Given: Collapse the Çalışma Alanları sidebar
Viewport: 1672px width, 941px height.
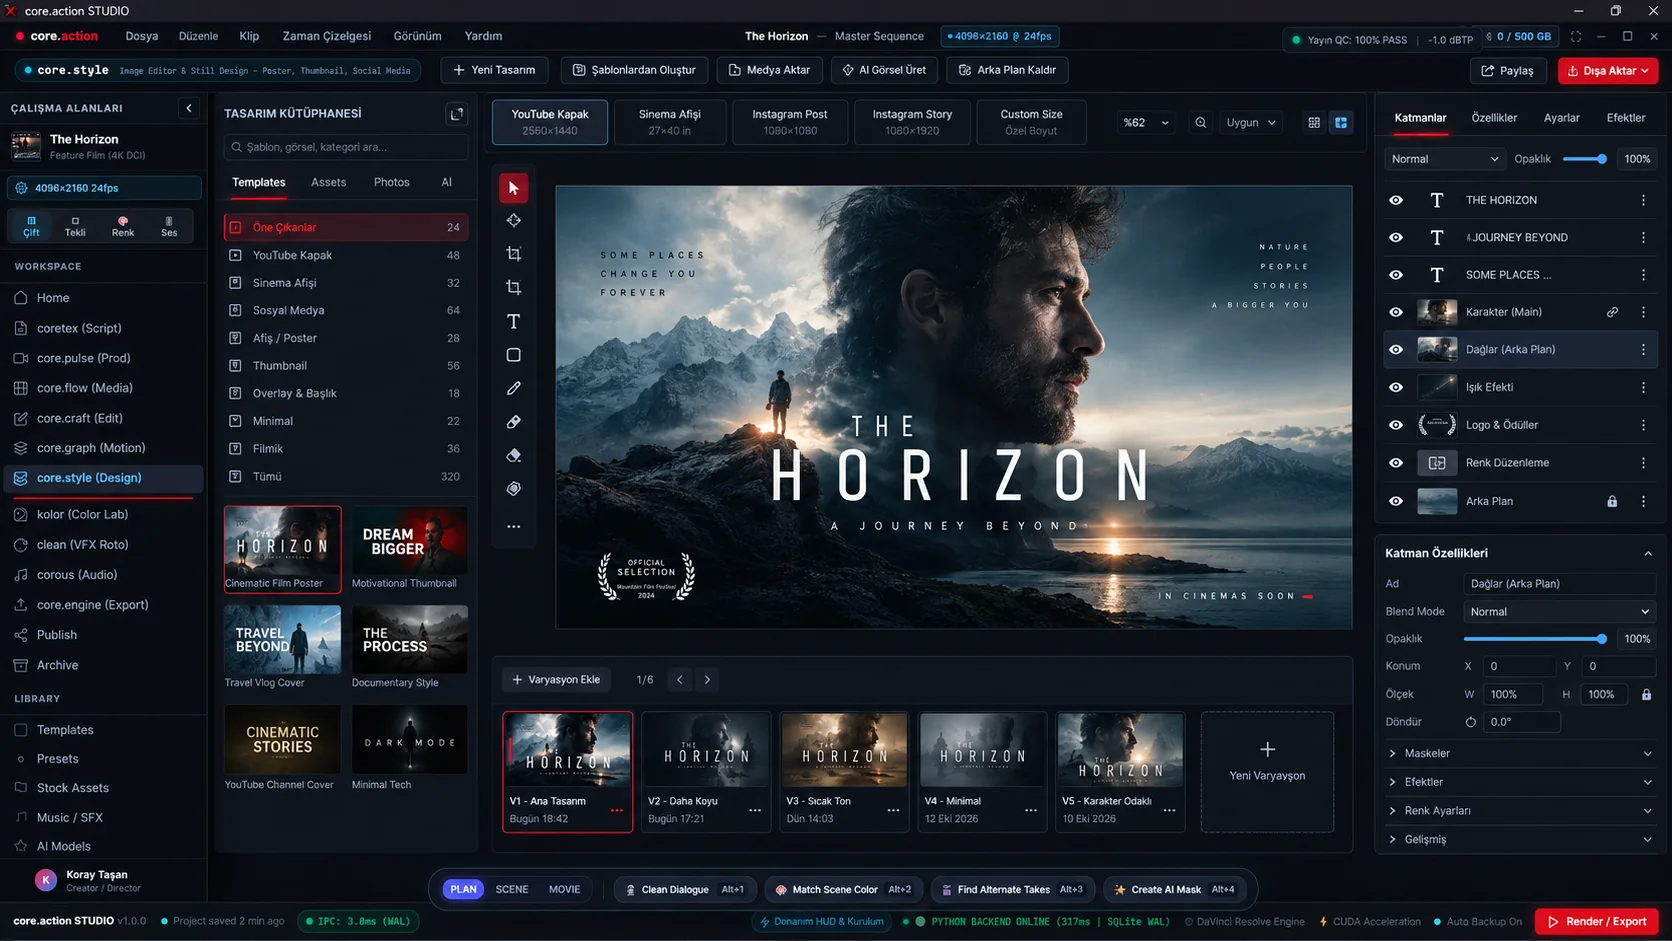Looking at the screenshot, I should 189,108.
